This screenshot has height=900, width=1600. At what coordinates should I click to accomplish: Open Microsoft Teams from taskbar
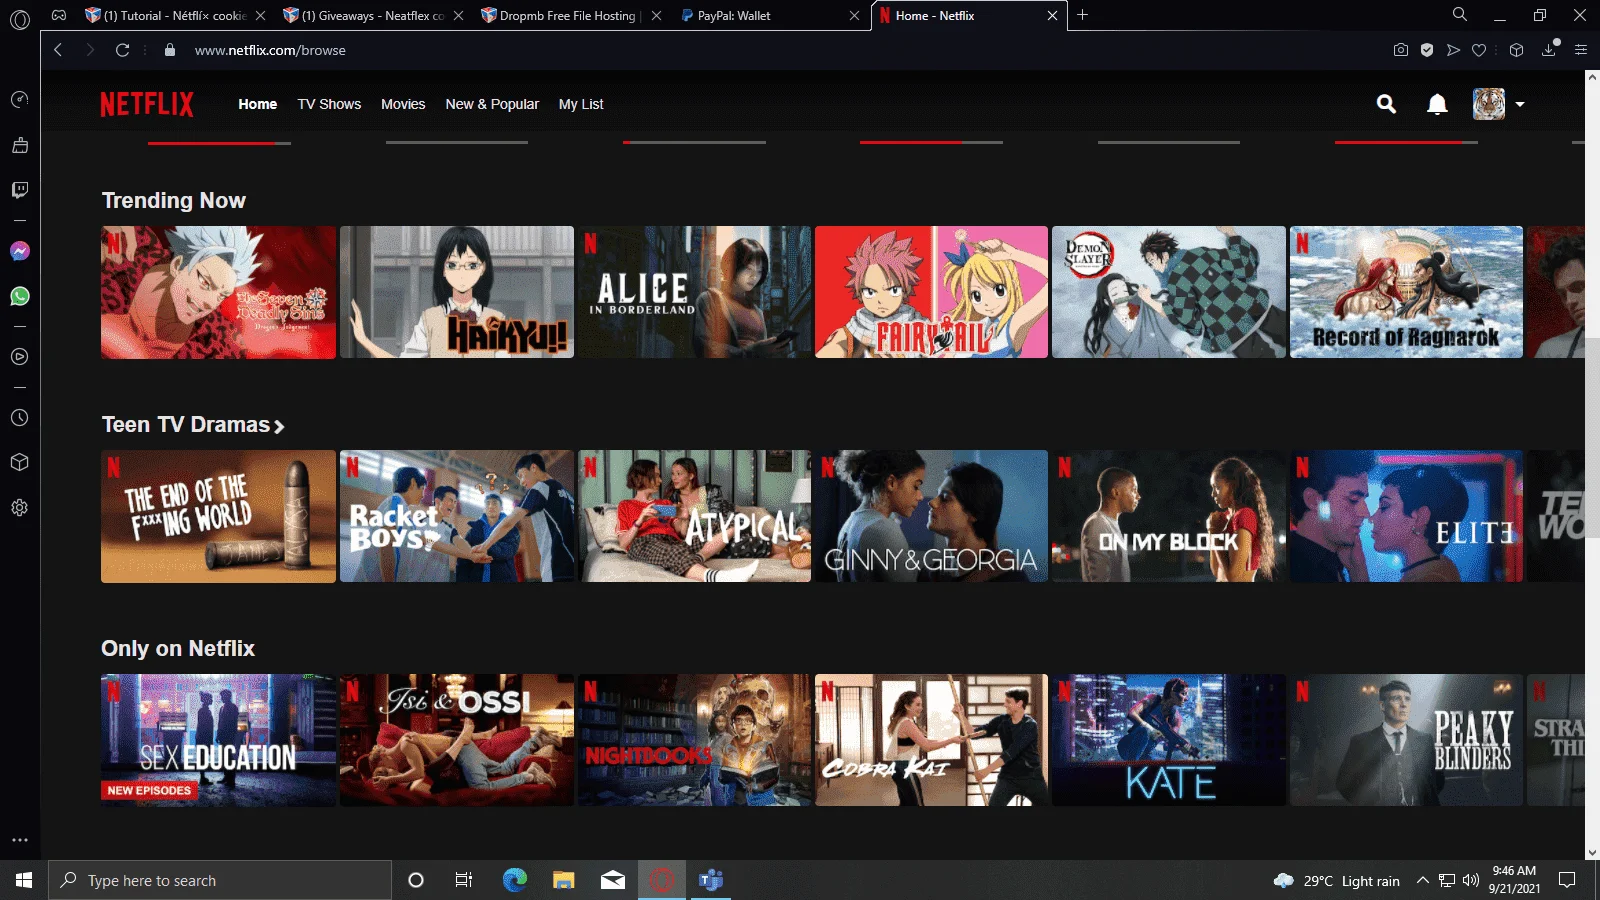coord(711,880)
